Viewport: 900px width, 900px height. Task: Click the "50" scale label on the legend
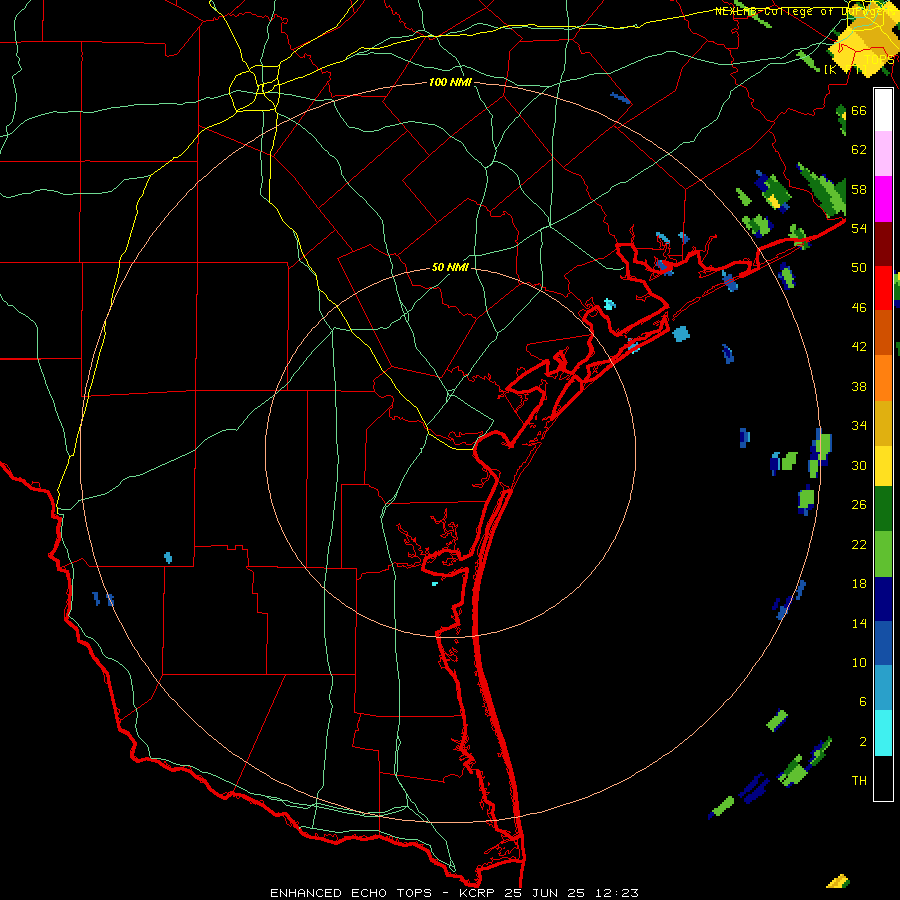[859, 268]
